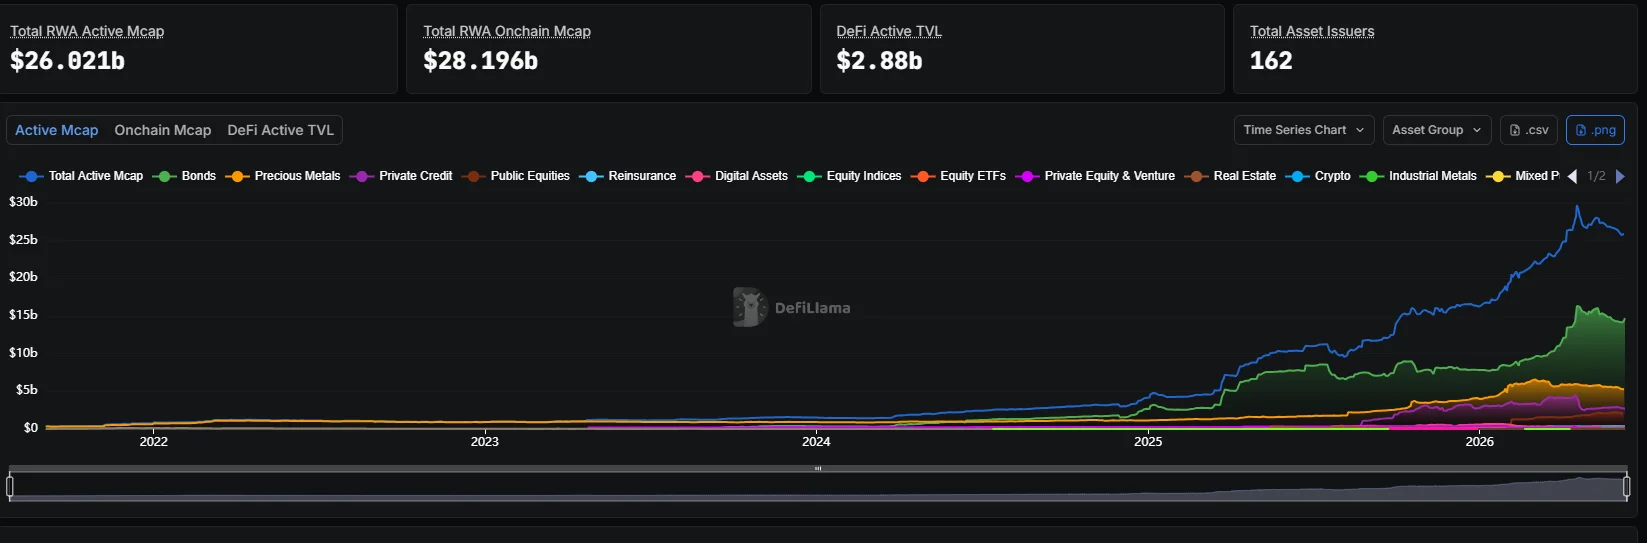Switch to Onchain Mcap tab
Screen dimensions: 1647x543
coord(163,130)
